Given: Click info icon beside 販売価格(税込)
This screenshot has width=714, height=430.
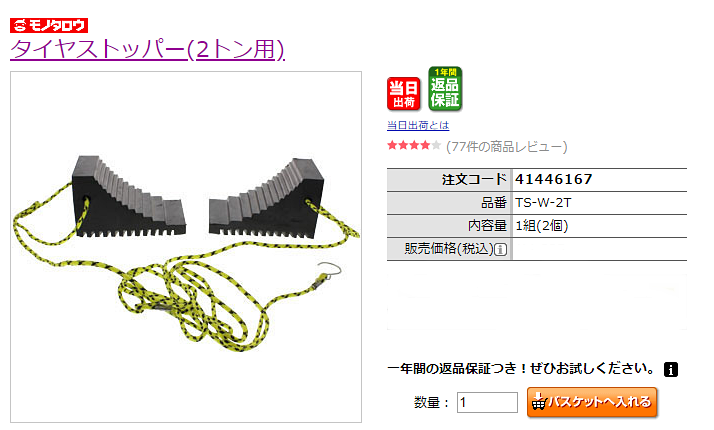Looking at the screenshot, I should click(500, 250).
